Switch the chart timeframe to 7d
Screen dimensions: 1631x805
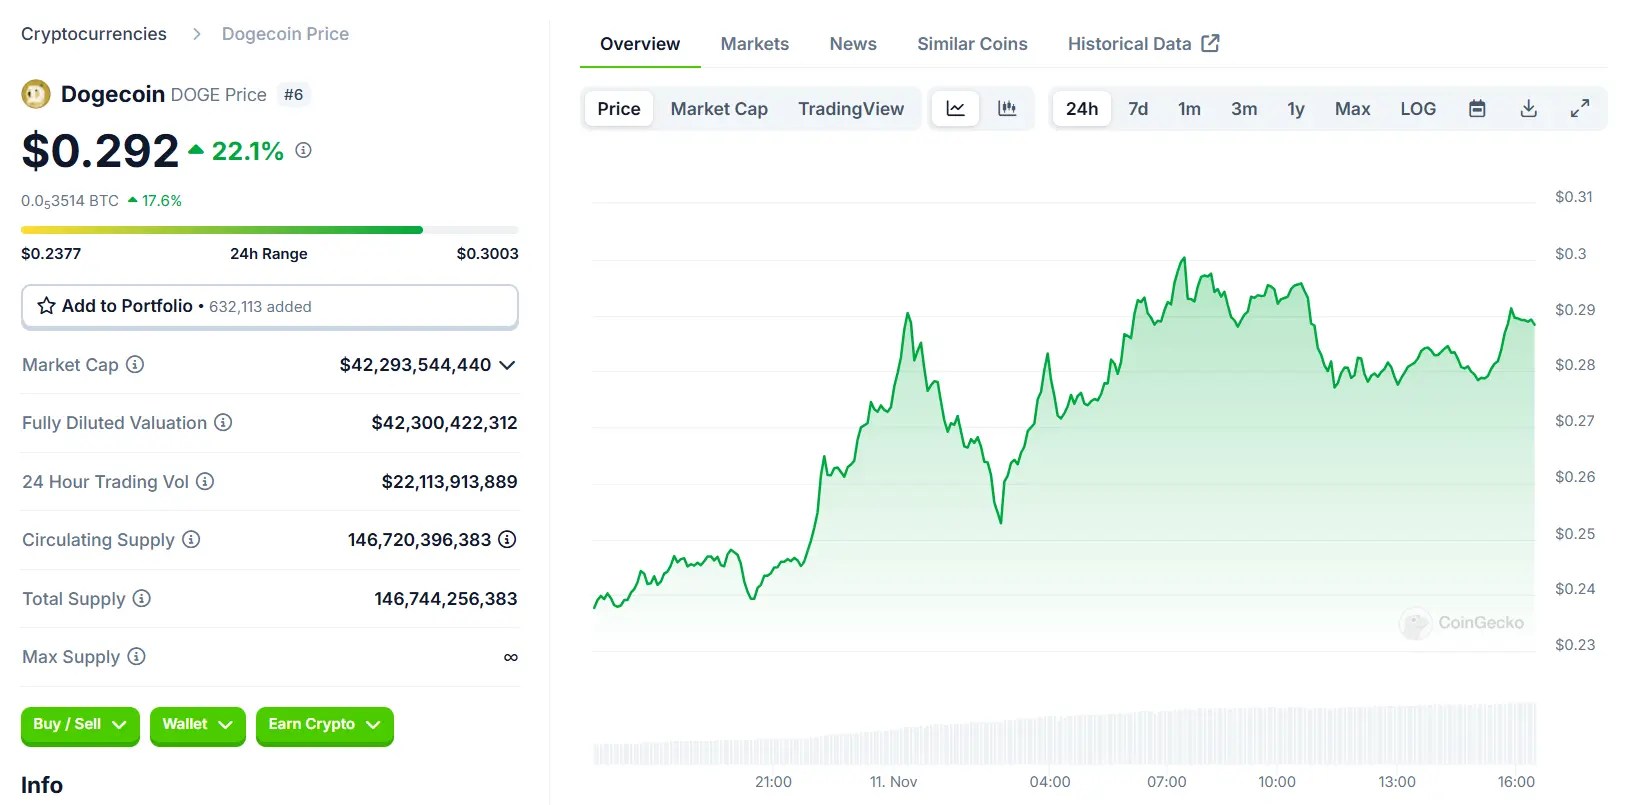coord(1138,108)
